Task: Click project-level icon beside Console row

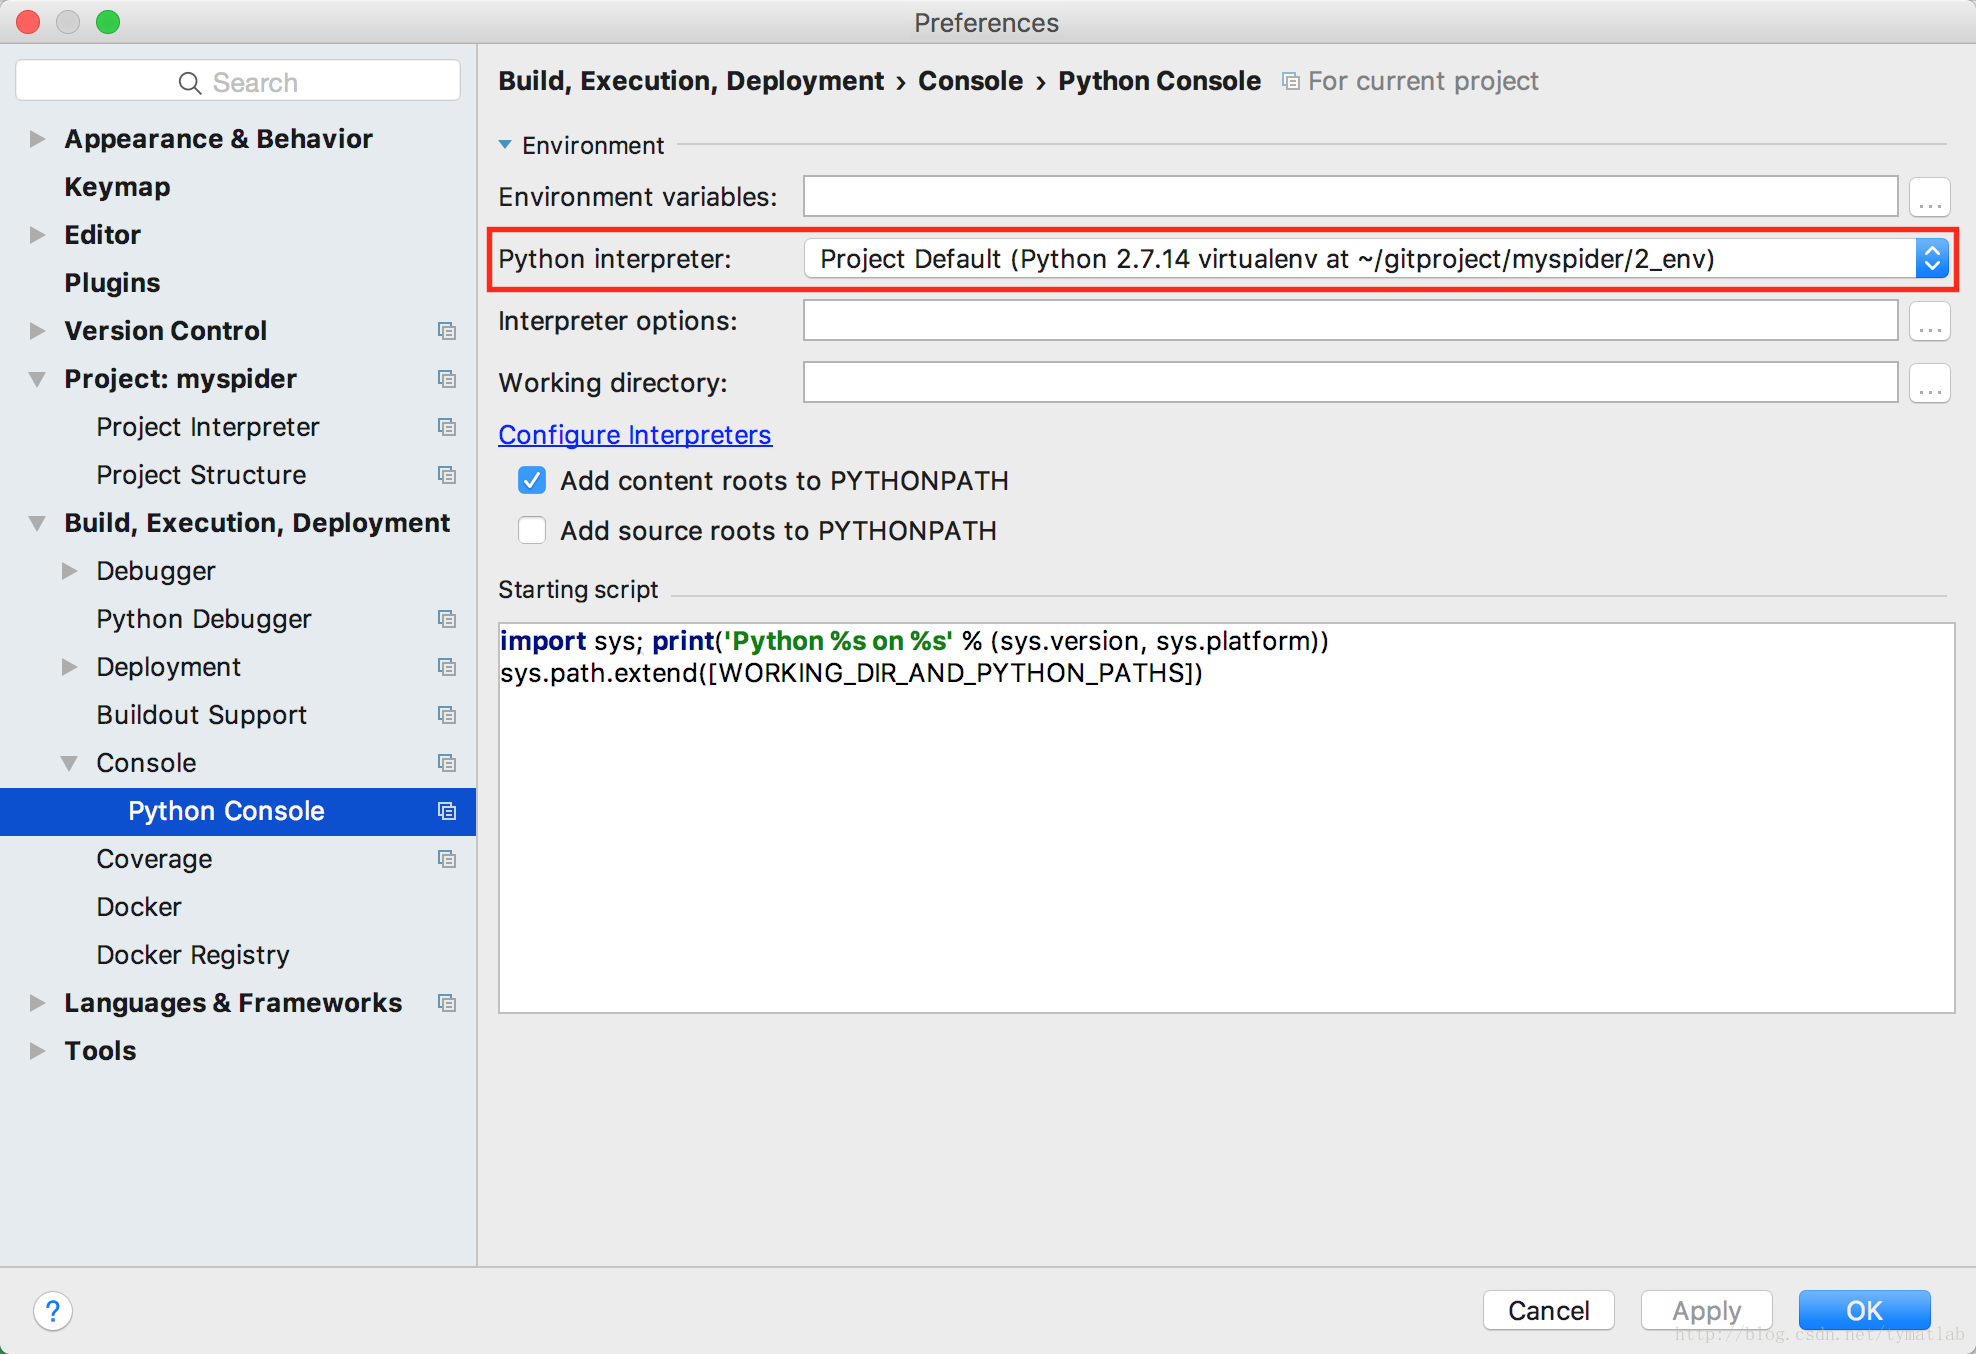Action: [447, 763]
